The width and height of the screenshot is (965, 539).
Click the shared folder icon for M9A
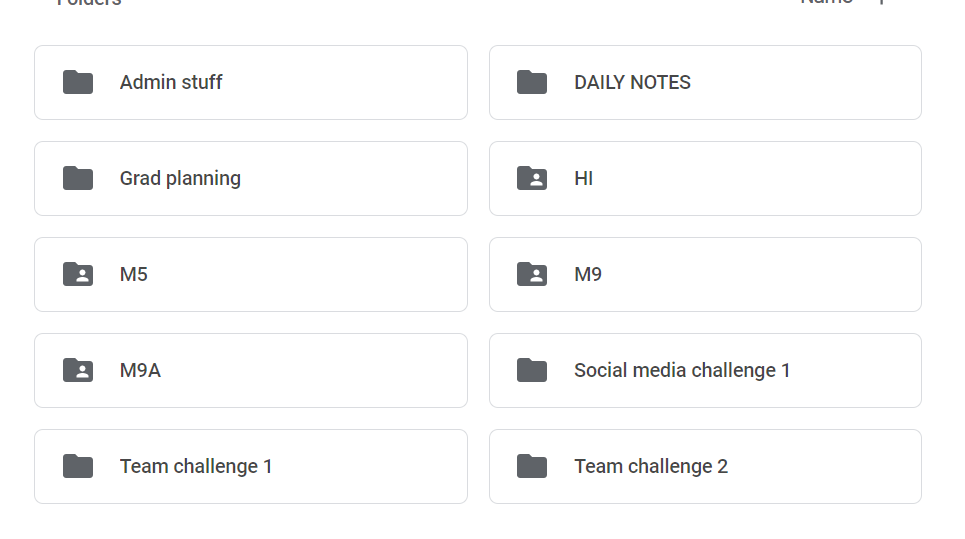tap(78, 370)
